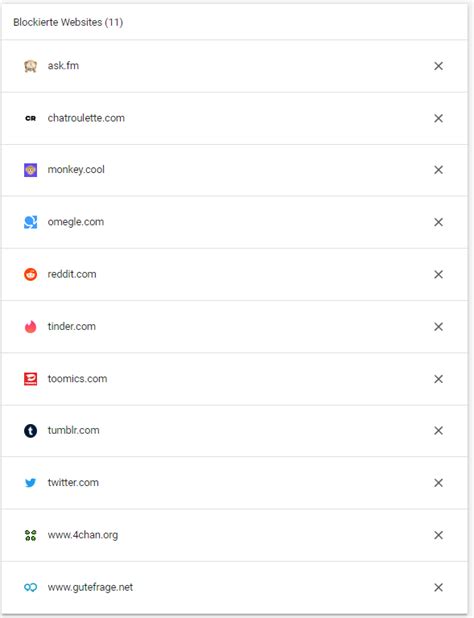
Task: Click the reddit alien favicon
Action: tap(30, 274)
